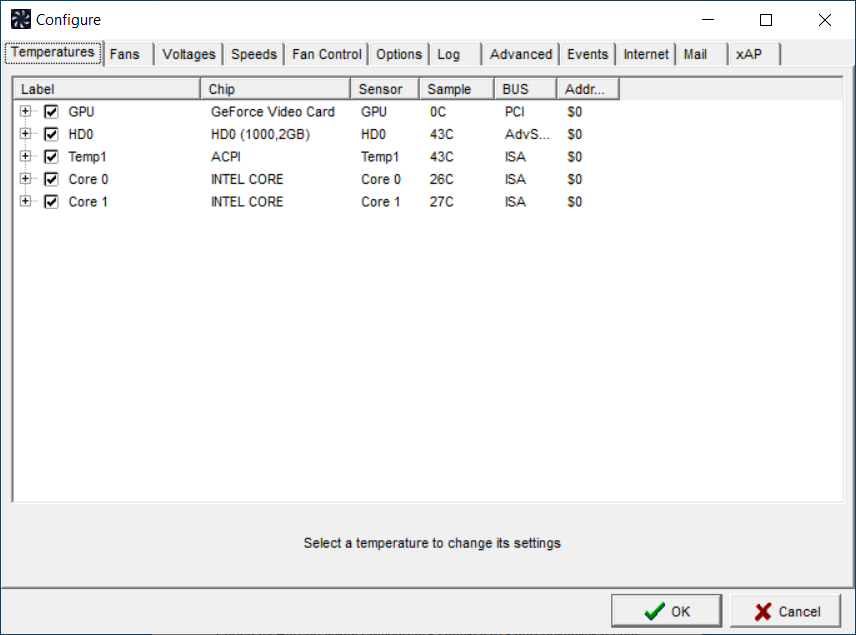Open the Advanced tab
856x635 pixels.
tap(520, 54)
